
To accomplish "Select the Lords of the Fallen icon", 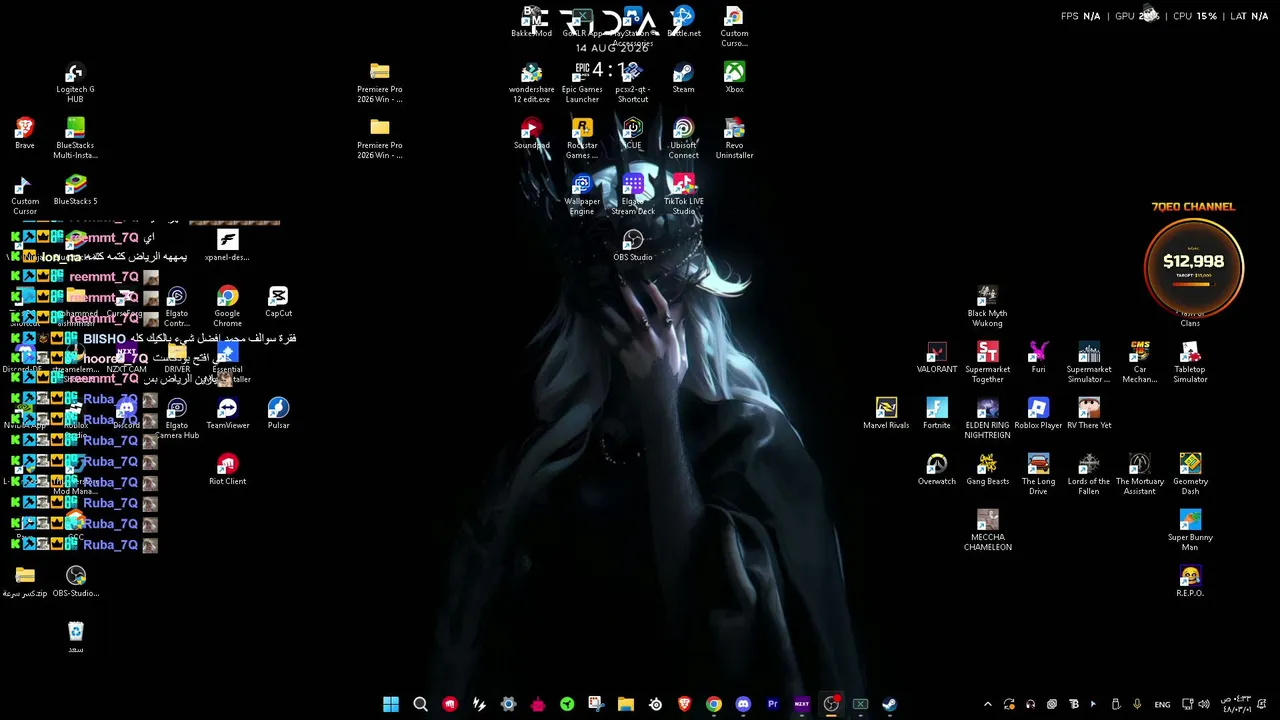I will click(x=1089, y=475).
